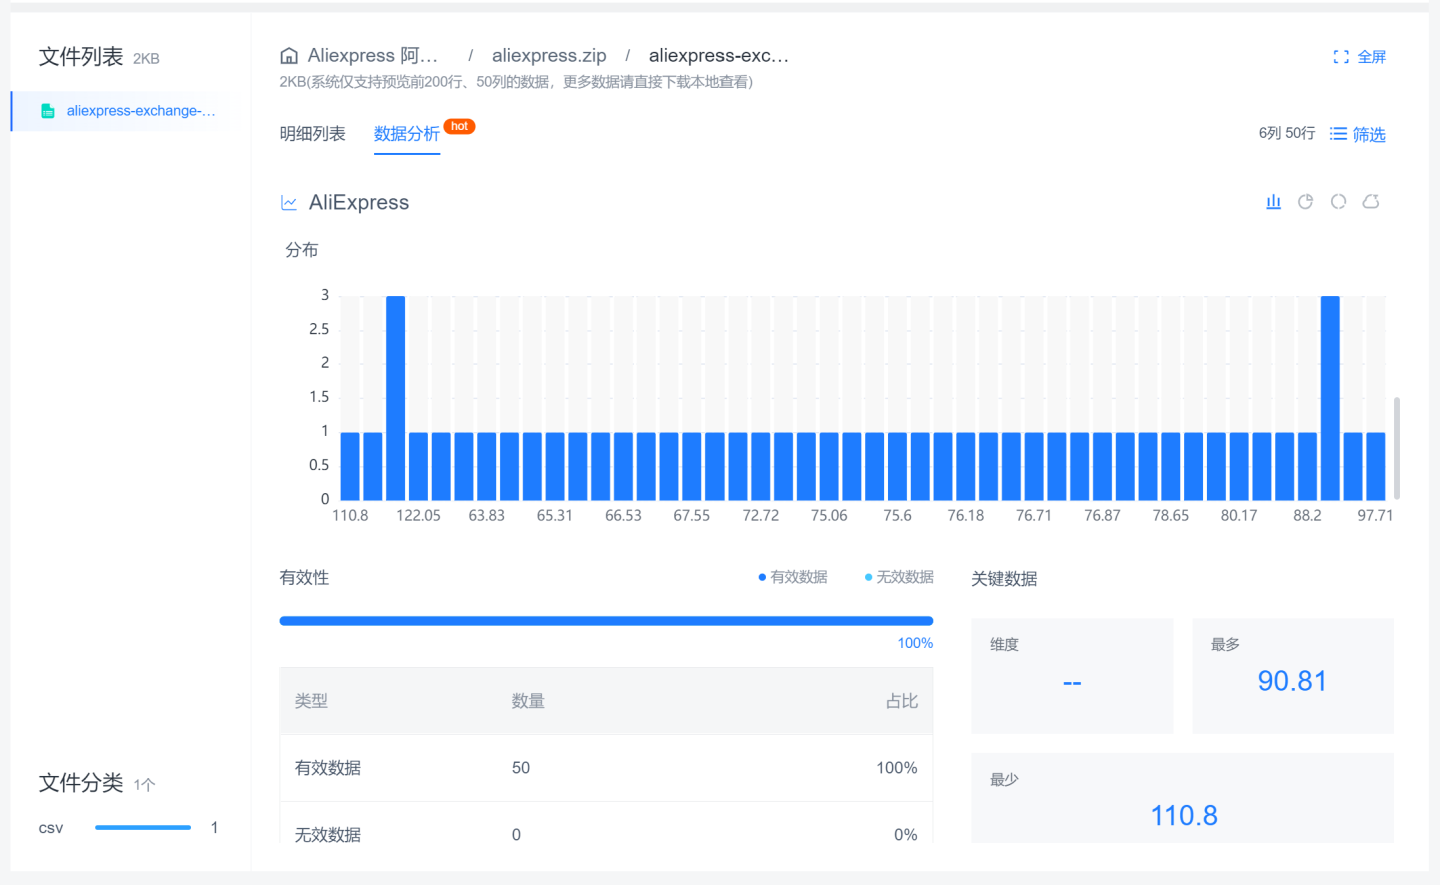The height and width of the screenshot is (885, 1440).
Task: Click the 全屏 fullscreen button
Action: [x=1360, y=57]
